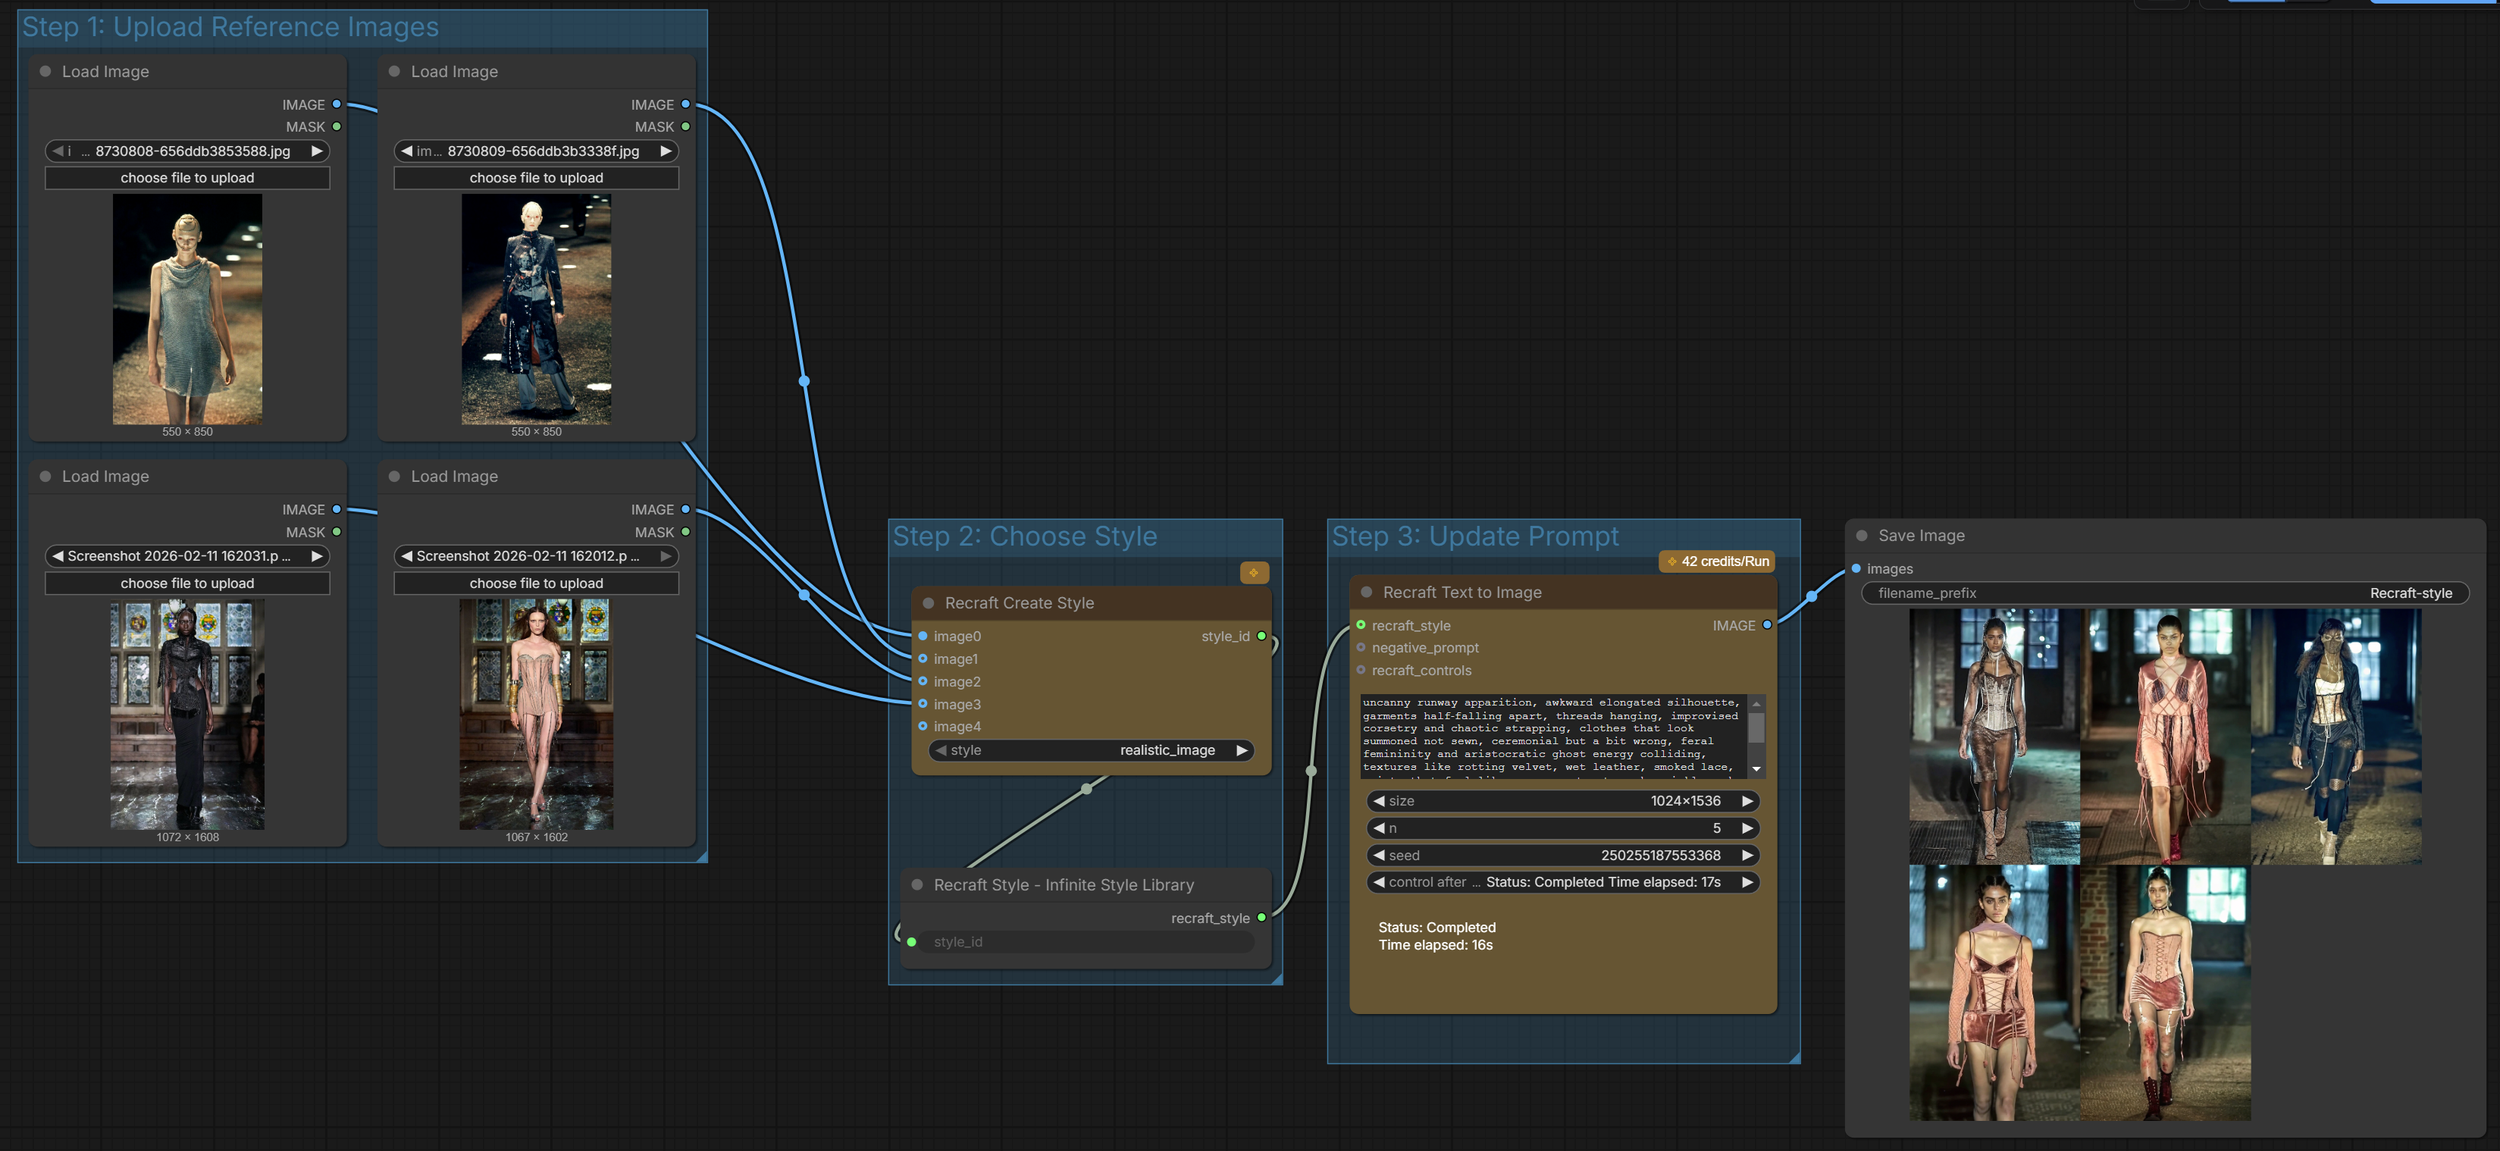Click choose file to upload for Screenshot 162031
2500x1151 pixels.
pyautogui.click(x=187, y=583)
